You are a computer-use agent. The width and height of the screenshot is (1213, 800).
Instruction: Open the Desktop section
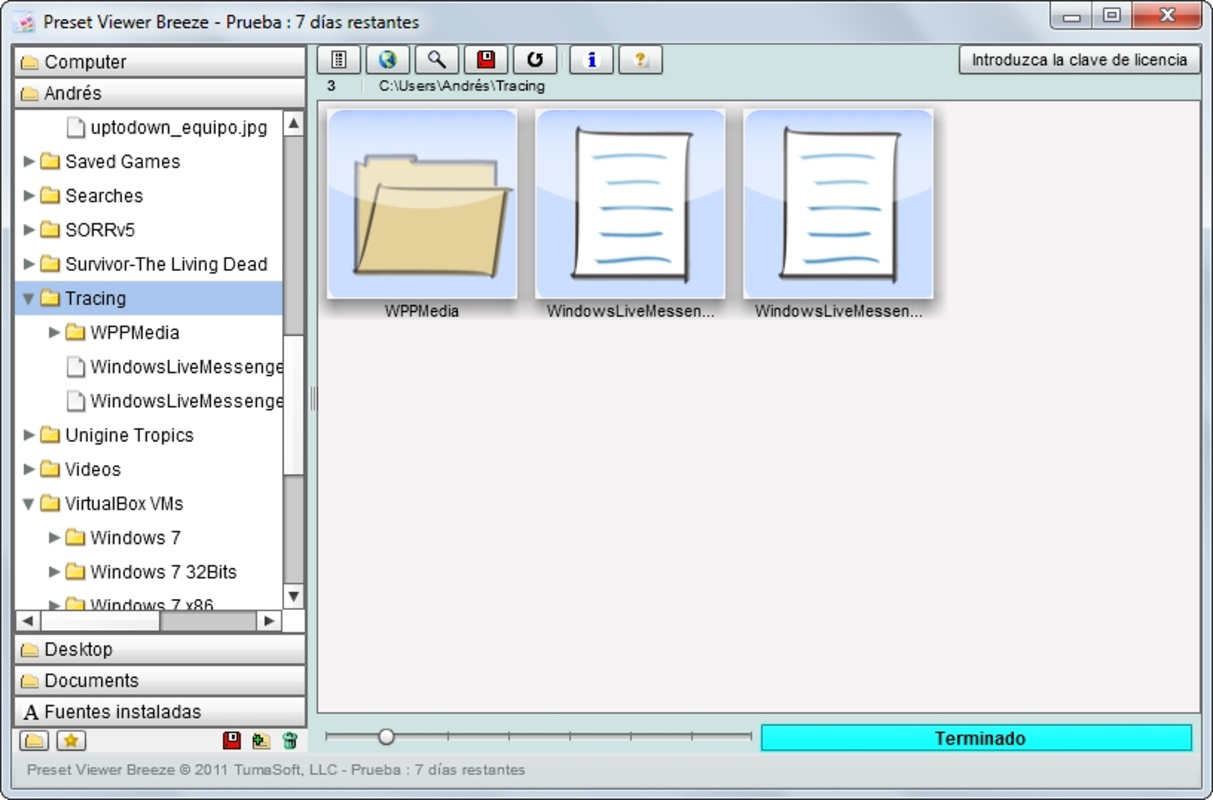click(160, 649)
